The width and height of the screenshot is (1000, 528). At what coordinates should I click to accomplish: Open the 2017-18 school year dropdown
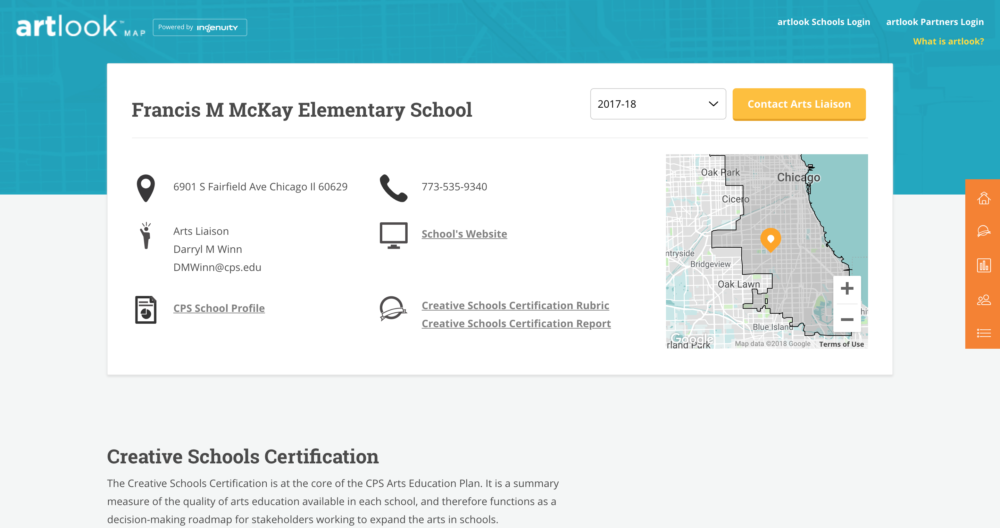658,104
